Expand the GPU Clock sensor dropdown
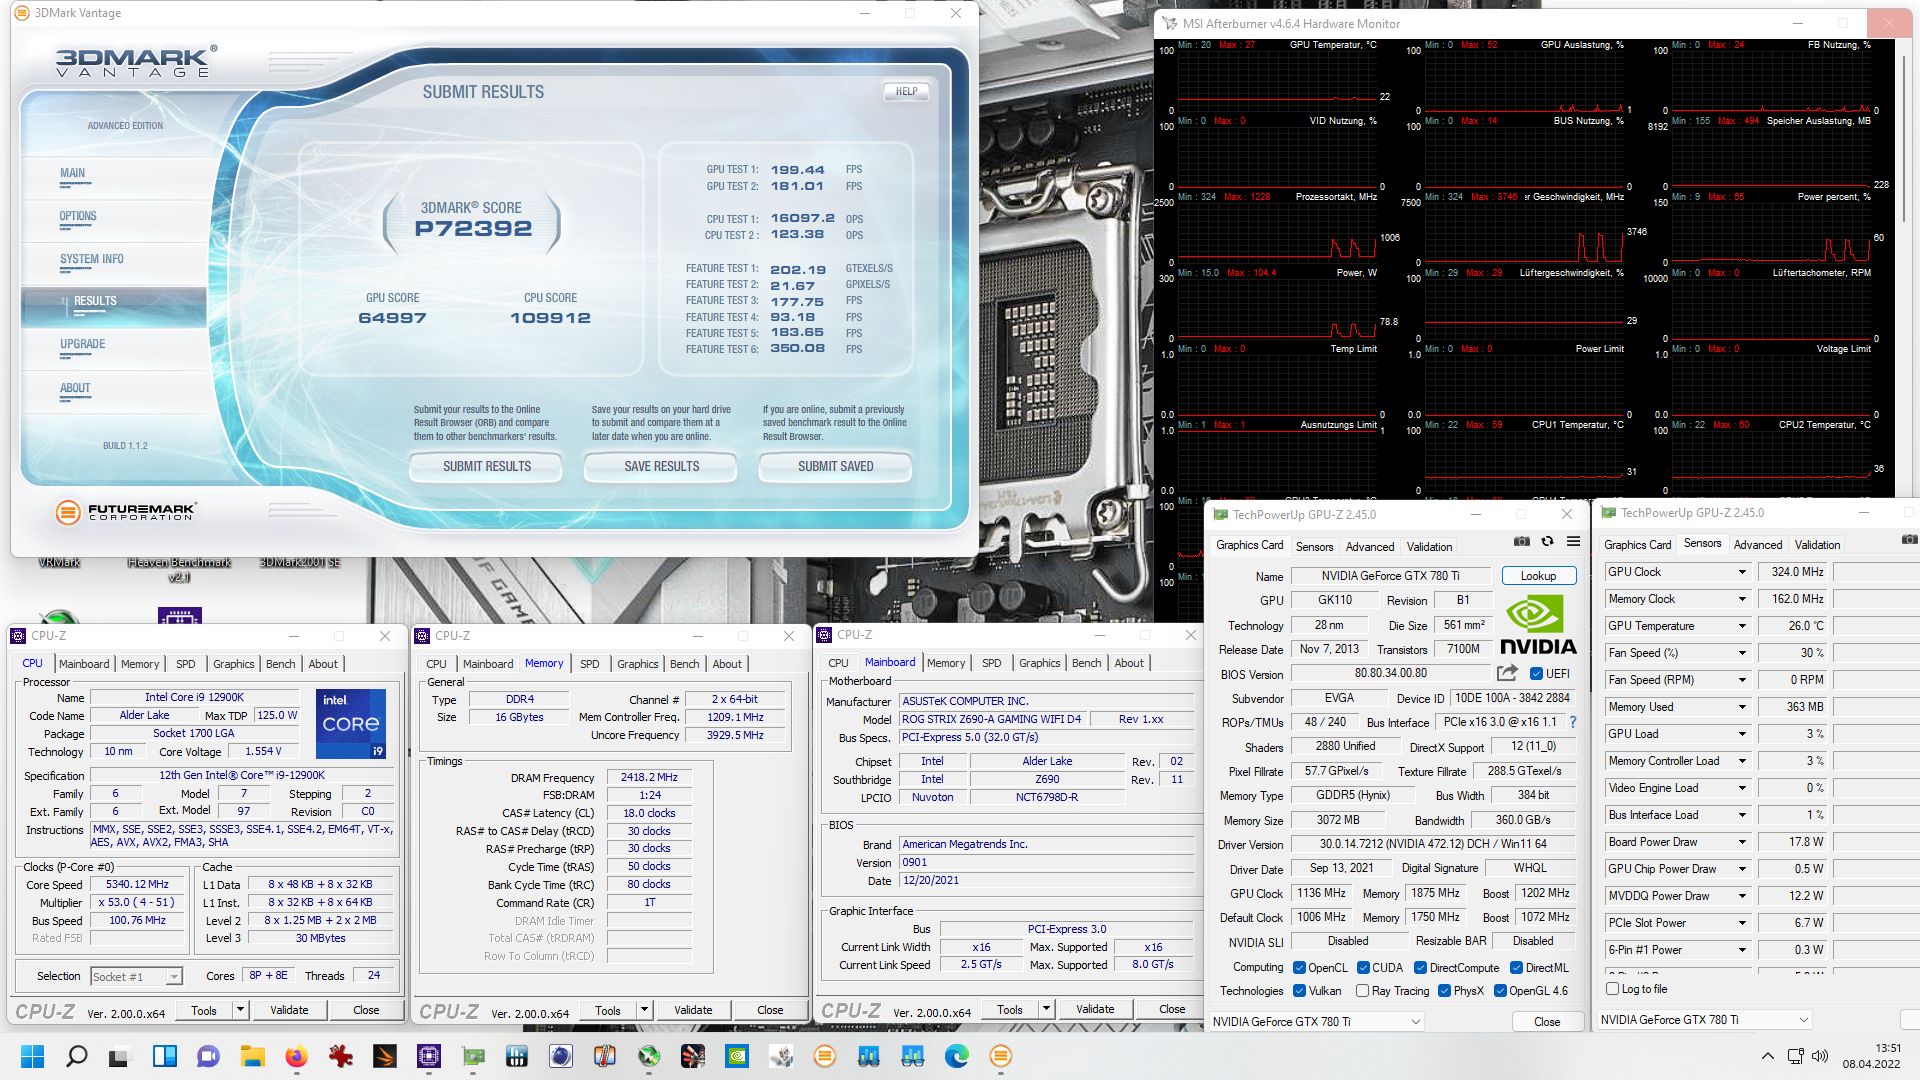1920x1080 pixels. click(x=1742, y=572)
